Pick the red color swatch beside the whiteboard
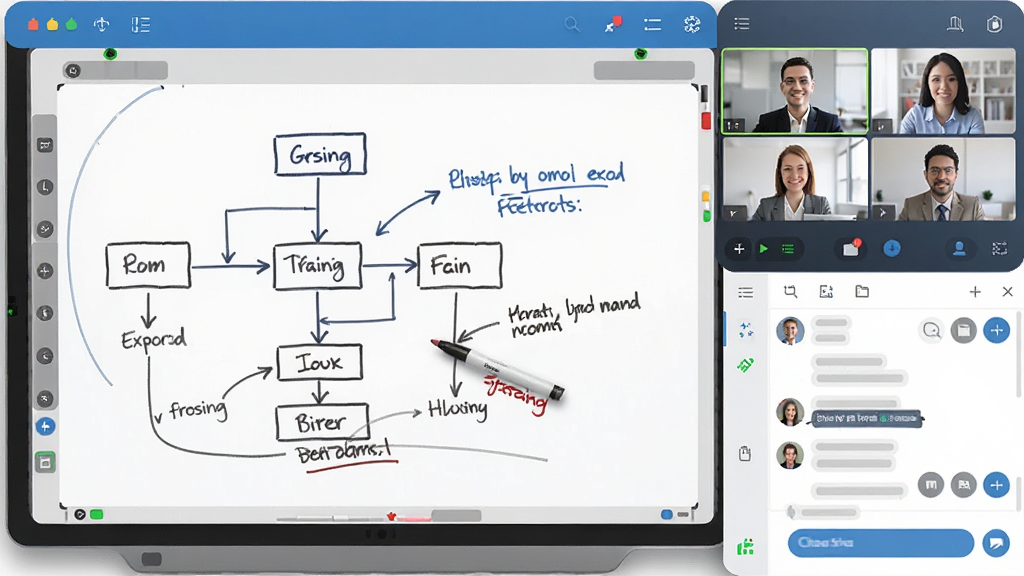Screen dimensions: 1024x576 point(706,120)
